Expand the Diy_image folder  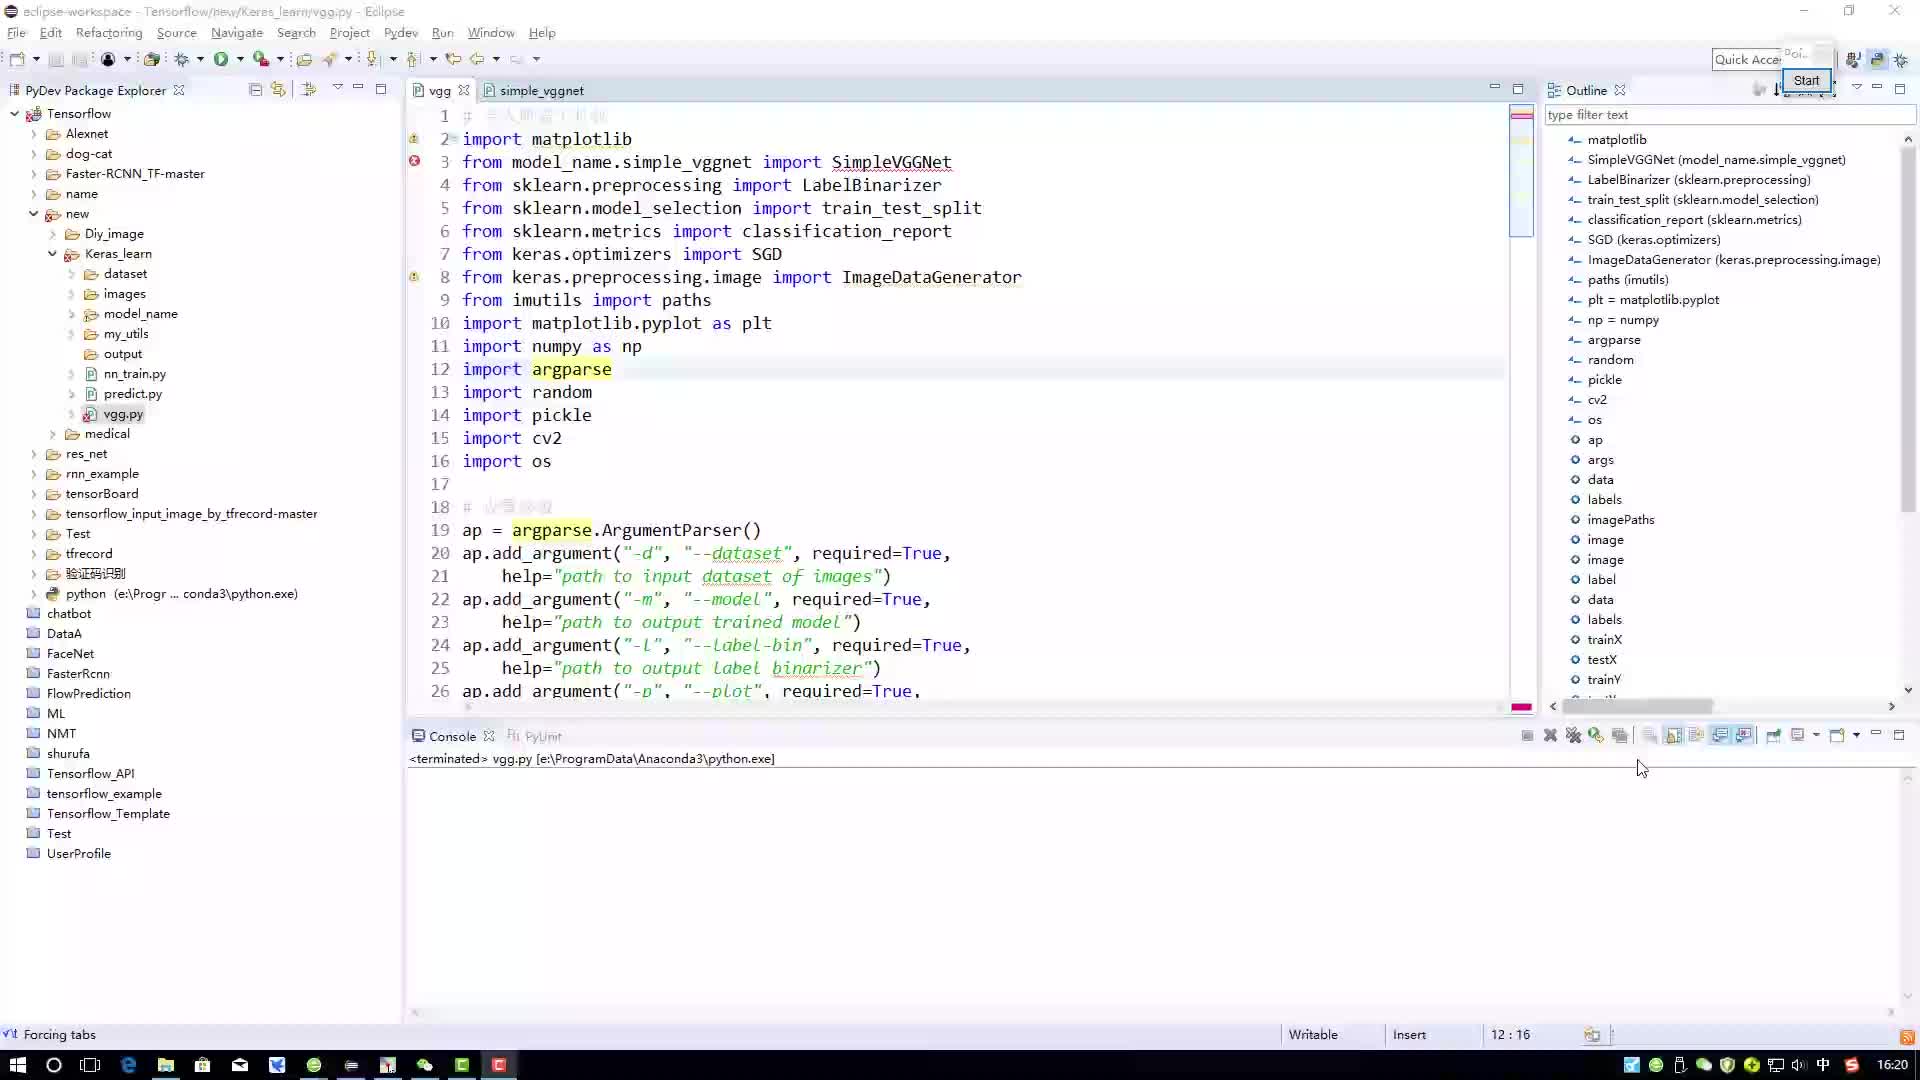(x=53, y=234)
